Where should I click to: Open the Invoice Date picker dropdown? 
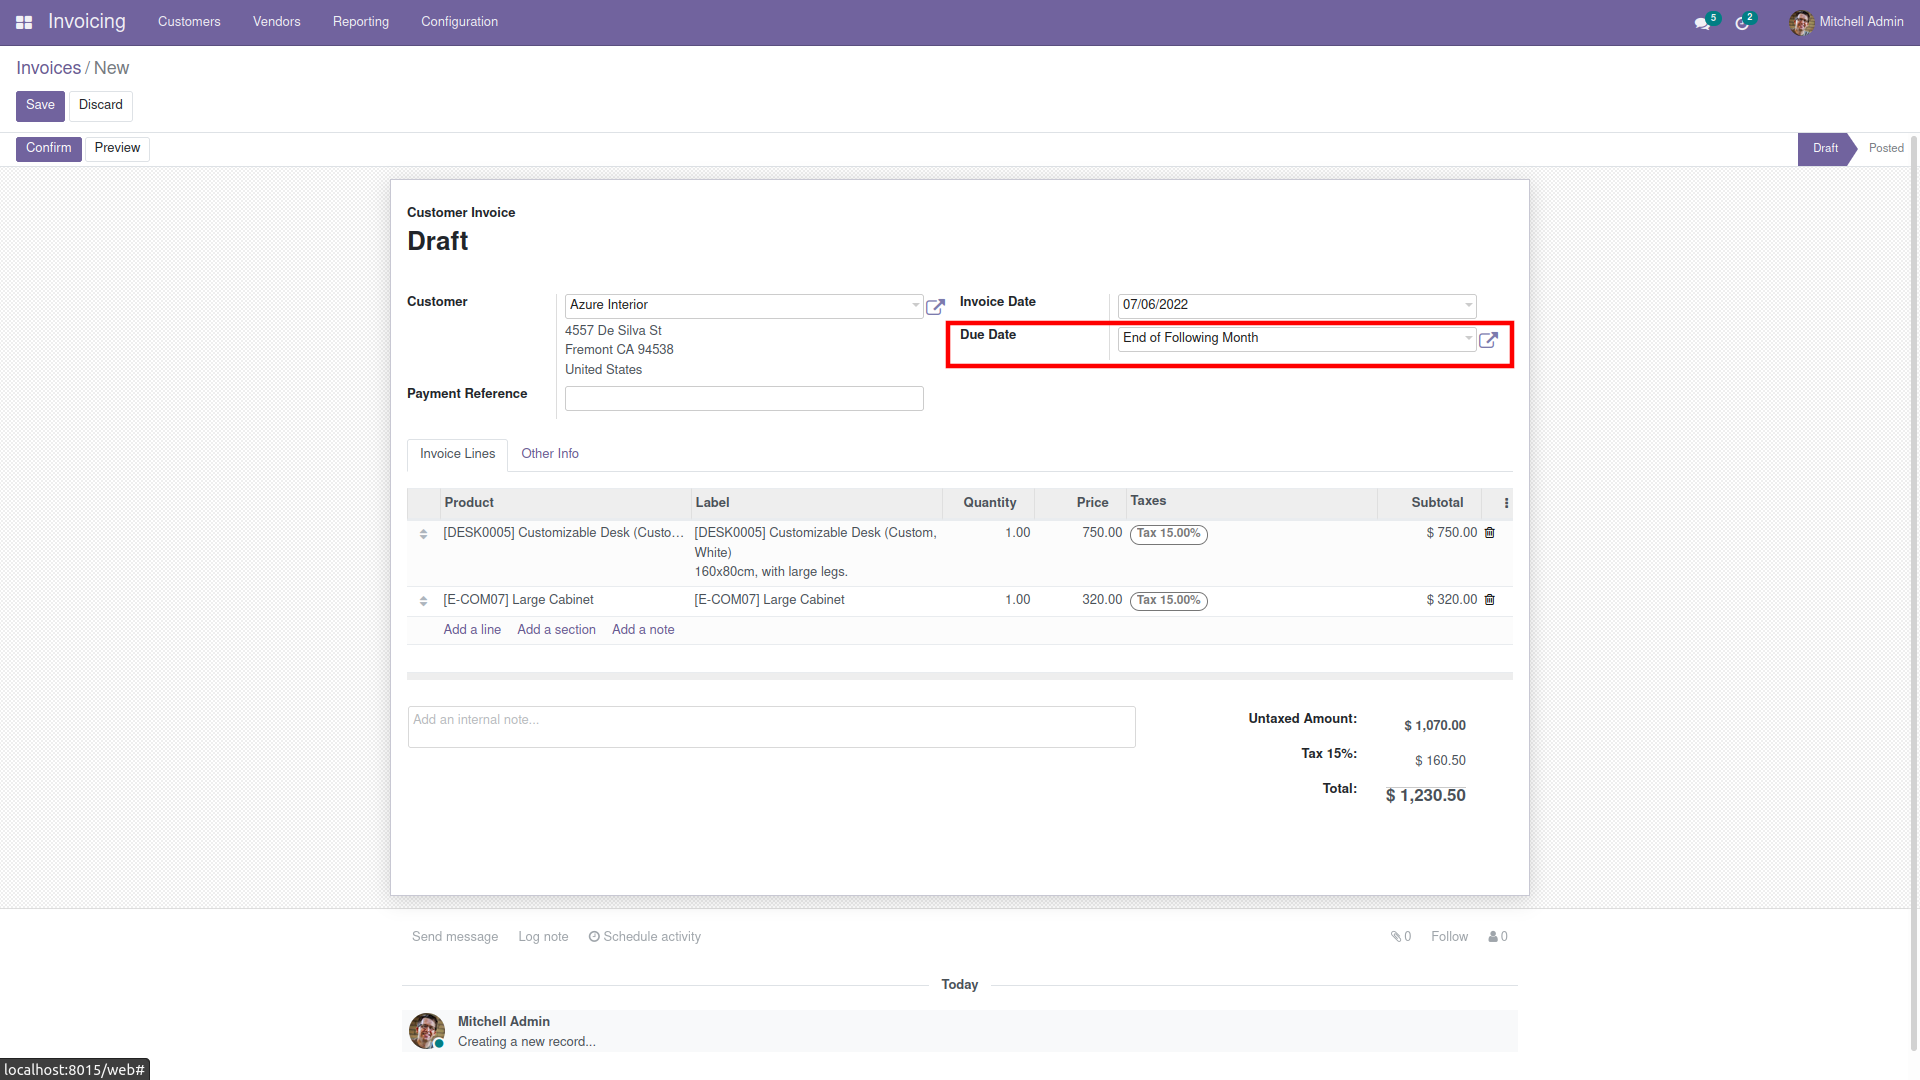pos(1468,305)
